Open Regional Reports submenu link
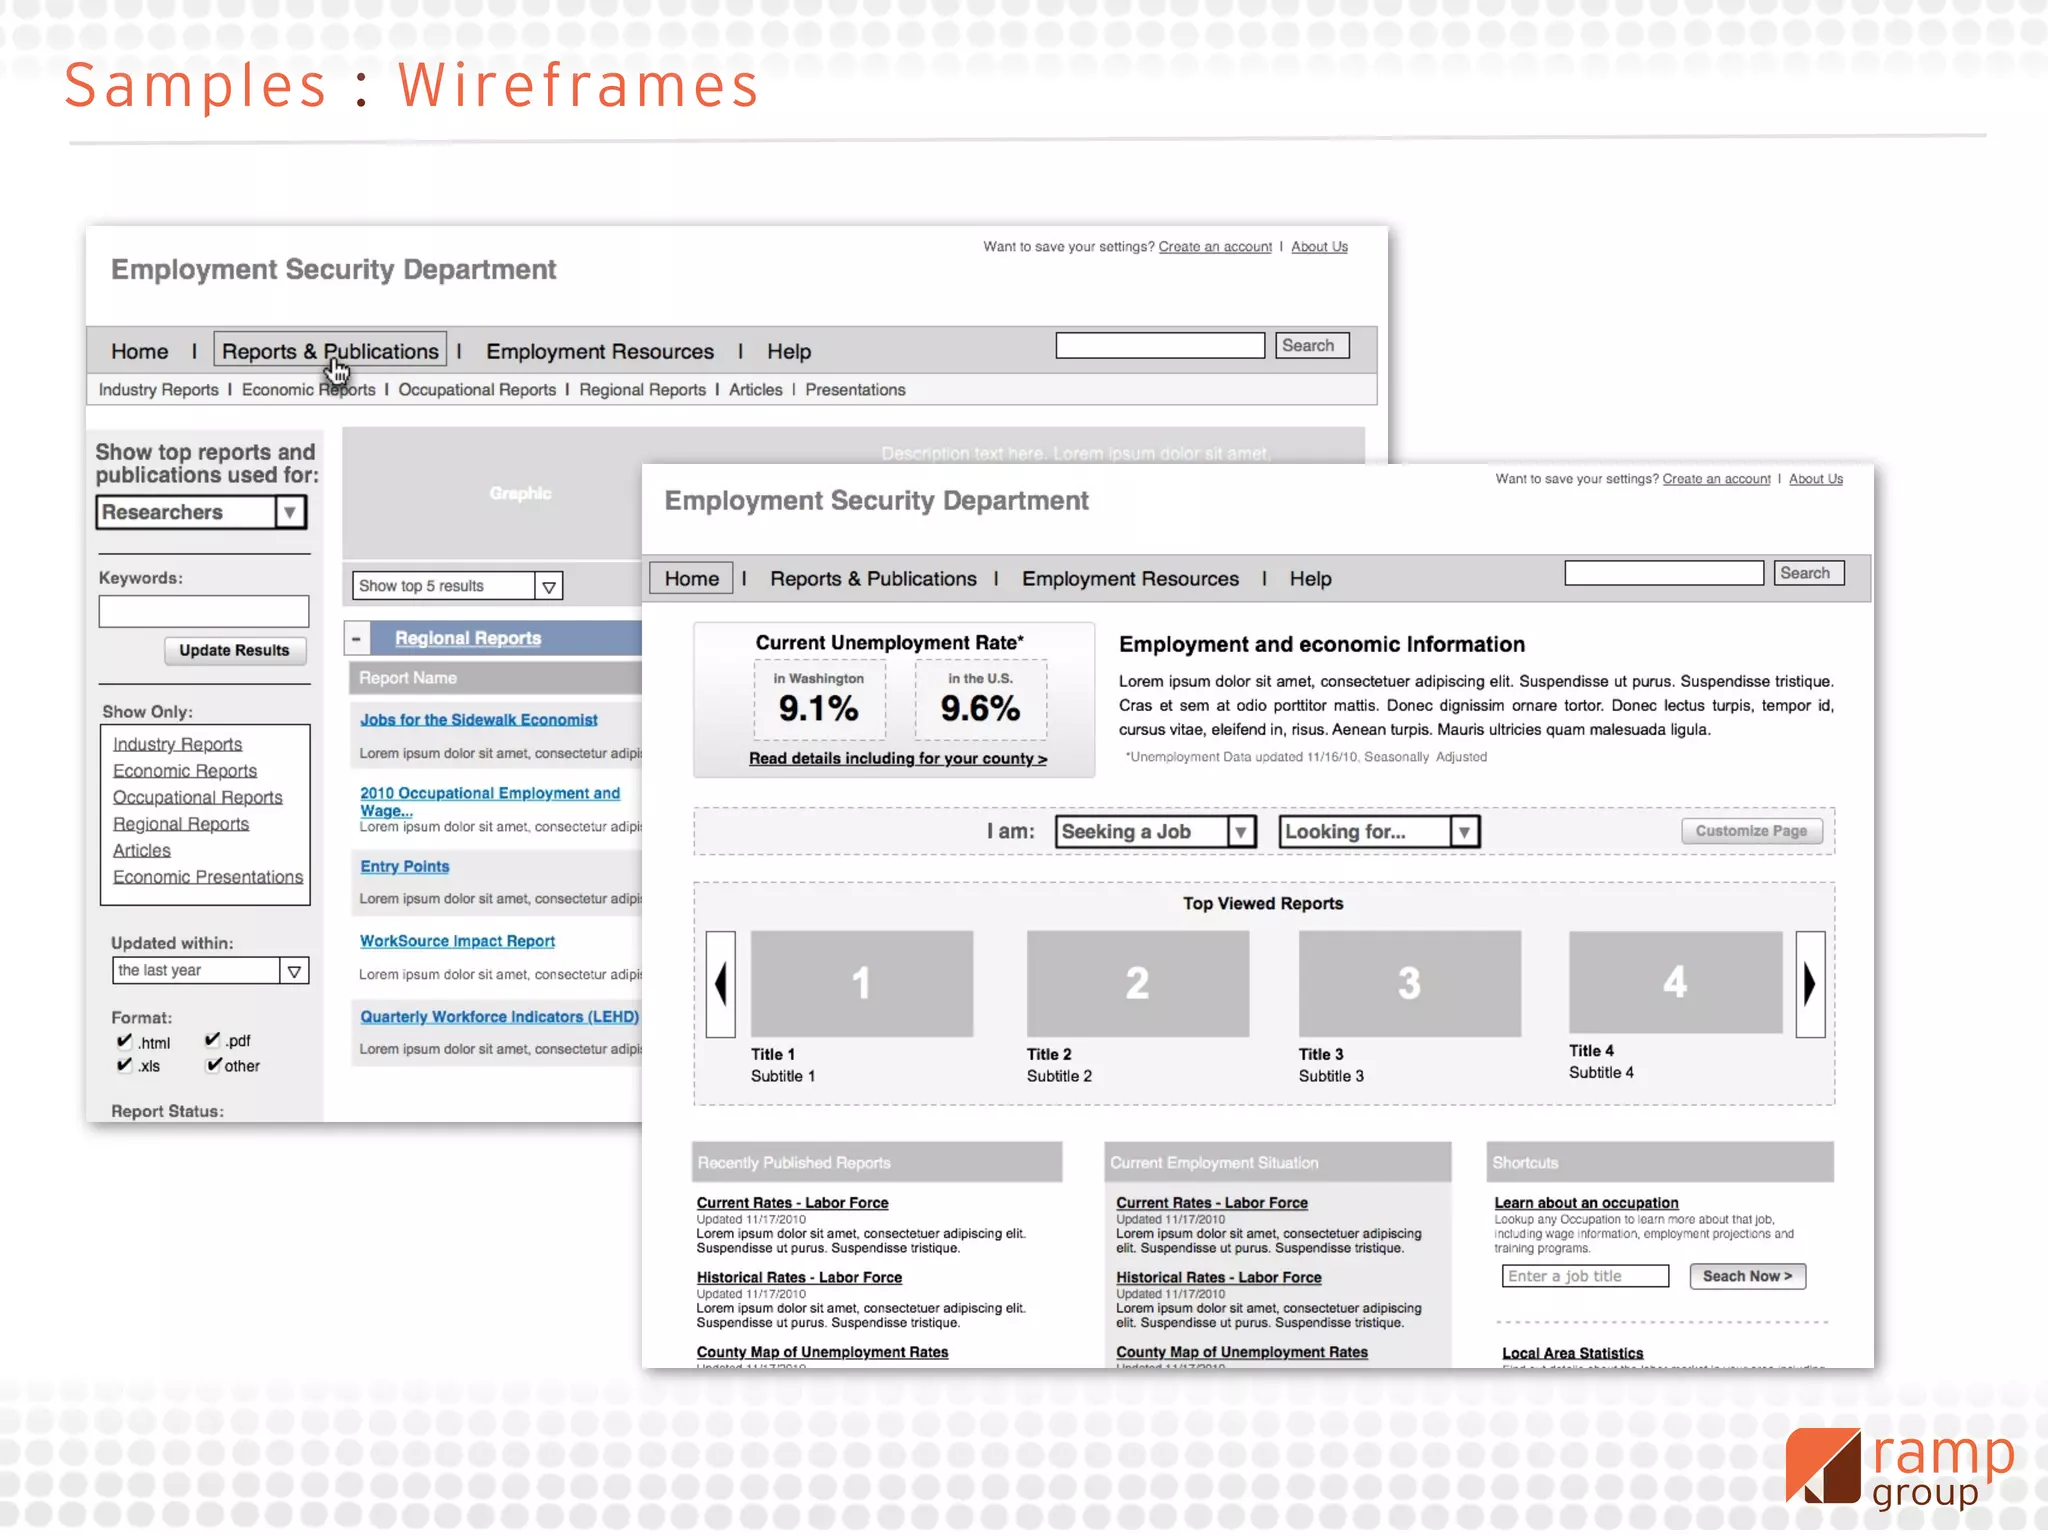Screen dimensions: 2048x1536 coord(642,390)
